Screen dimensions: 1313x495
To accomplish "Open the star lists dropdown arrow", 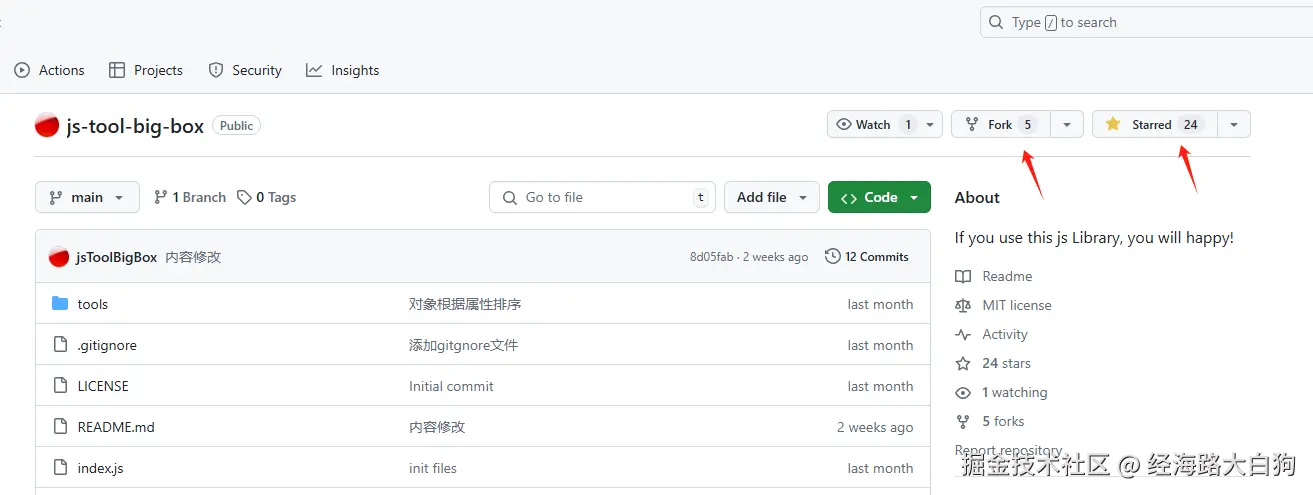I will (1234, 124).
